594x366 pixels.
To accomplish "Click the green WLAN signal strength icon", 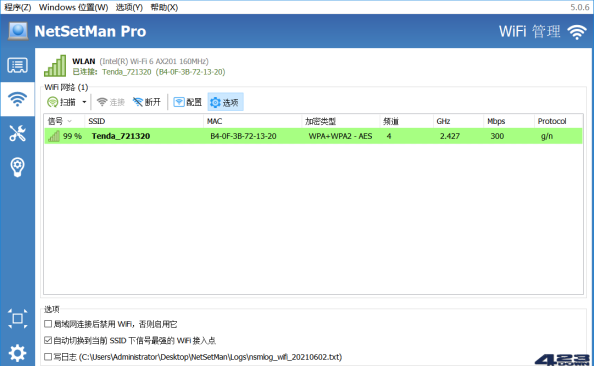I will [x=55, y=66].
